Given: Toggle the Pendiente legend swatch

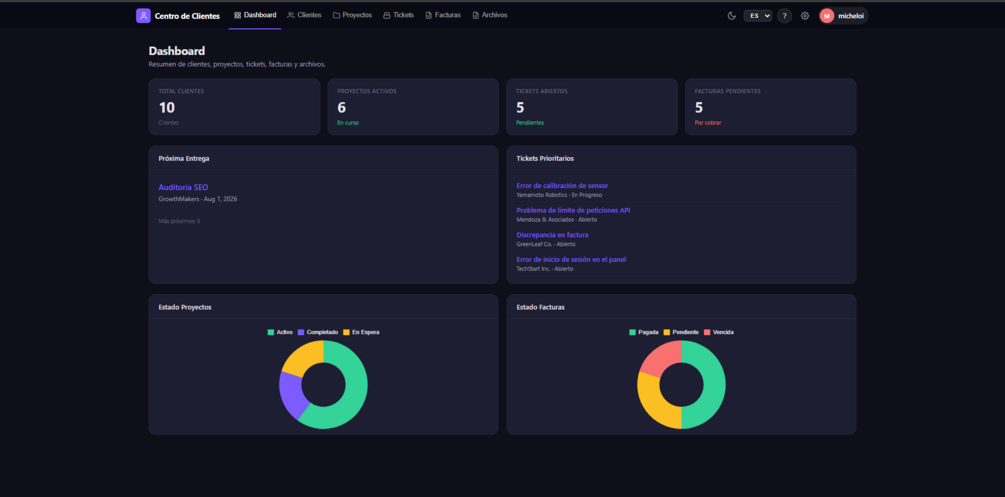Looking at the screenshot, I should 666,332.
